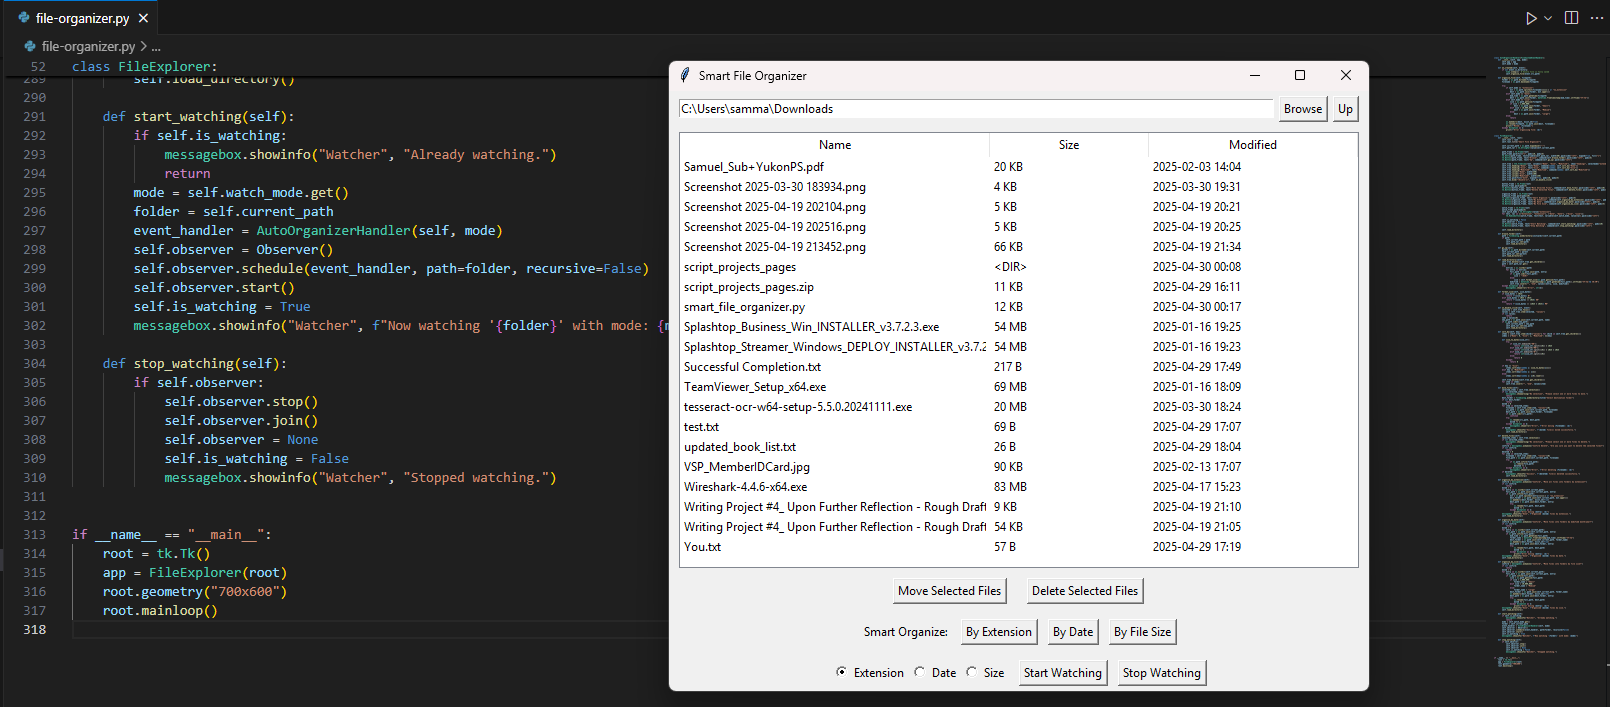1610x707 pixels.
Task: Select the script_projects_pages folder row
Action: (1018, 267)
